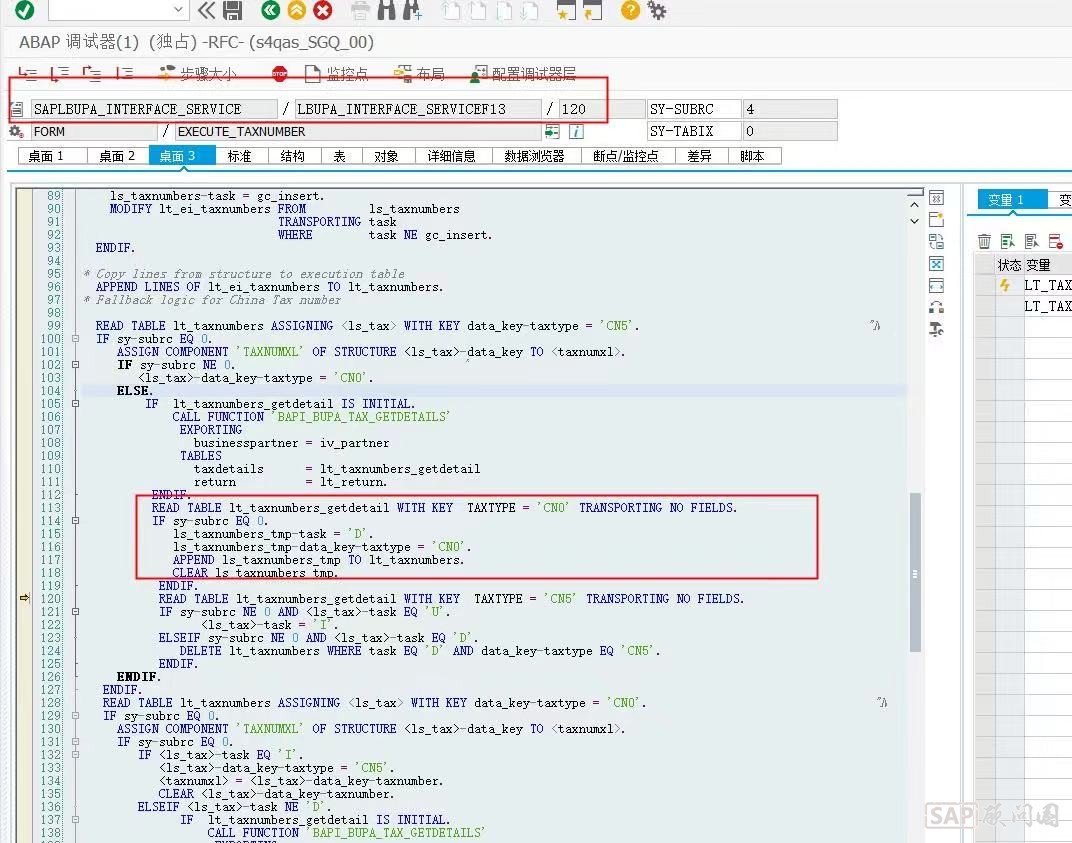Screen dimensions: 1072x843
Task: Click the source code vertical scrollbar thumb
Action: (x=915, y=572)
